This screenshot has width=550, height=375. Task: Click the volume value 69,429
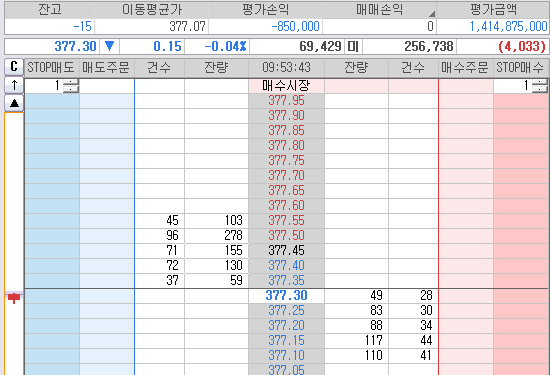320,46
